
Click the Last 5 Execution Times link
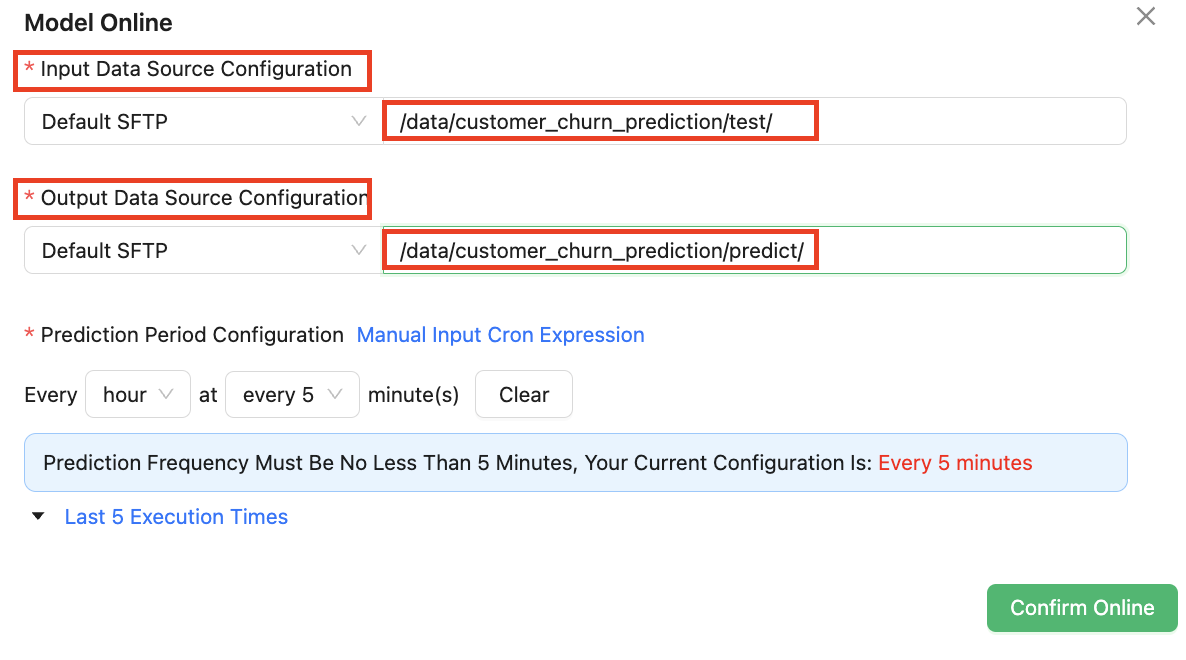pyautogui.click(x=176, y=517)
